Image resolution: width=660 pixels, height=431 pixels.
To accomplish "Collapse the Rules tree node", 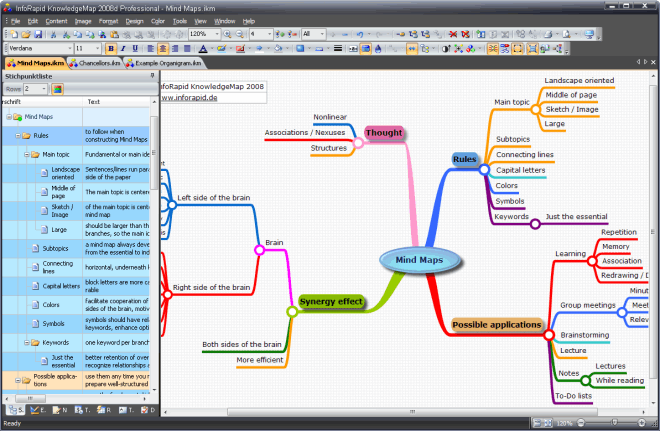I will click(18, 136).
